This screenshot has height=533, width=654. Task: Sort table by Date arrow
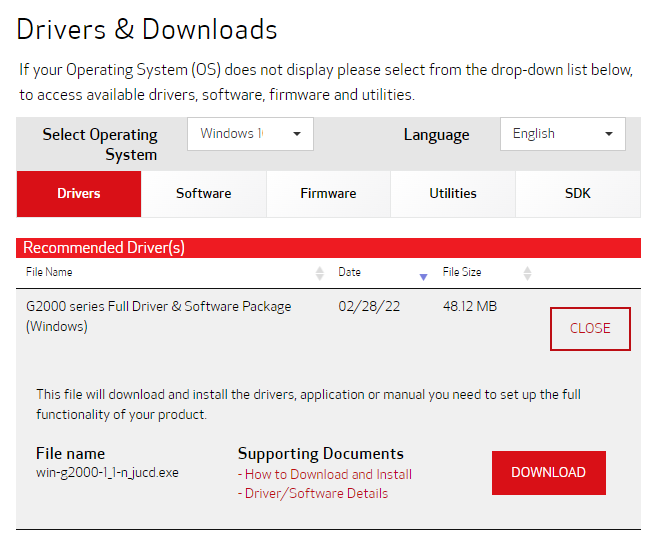(x=423, y=277)
